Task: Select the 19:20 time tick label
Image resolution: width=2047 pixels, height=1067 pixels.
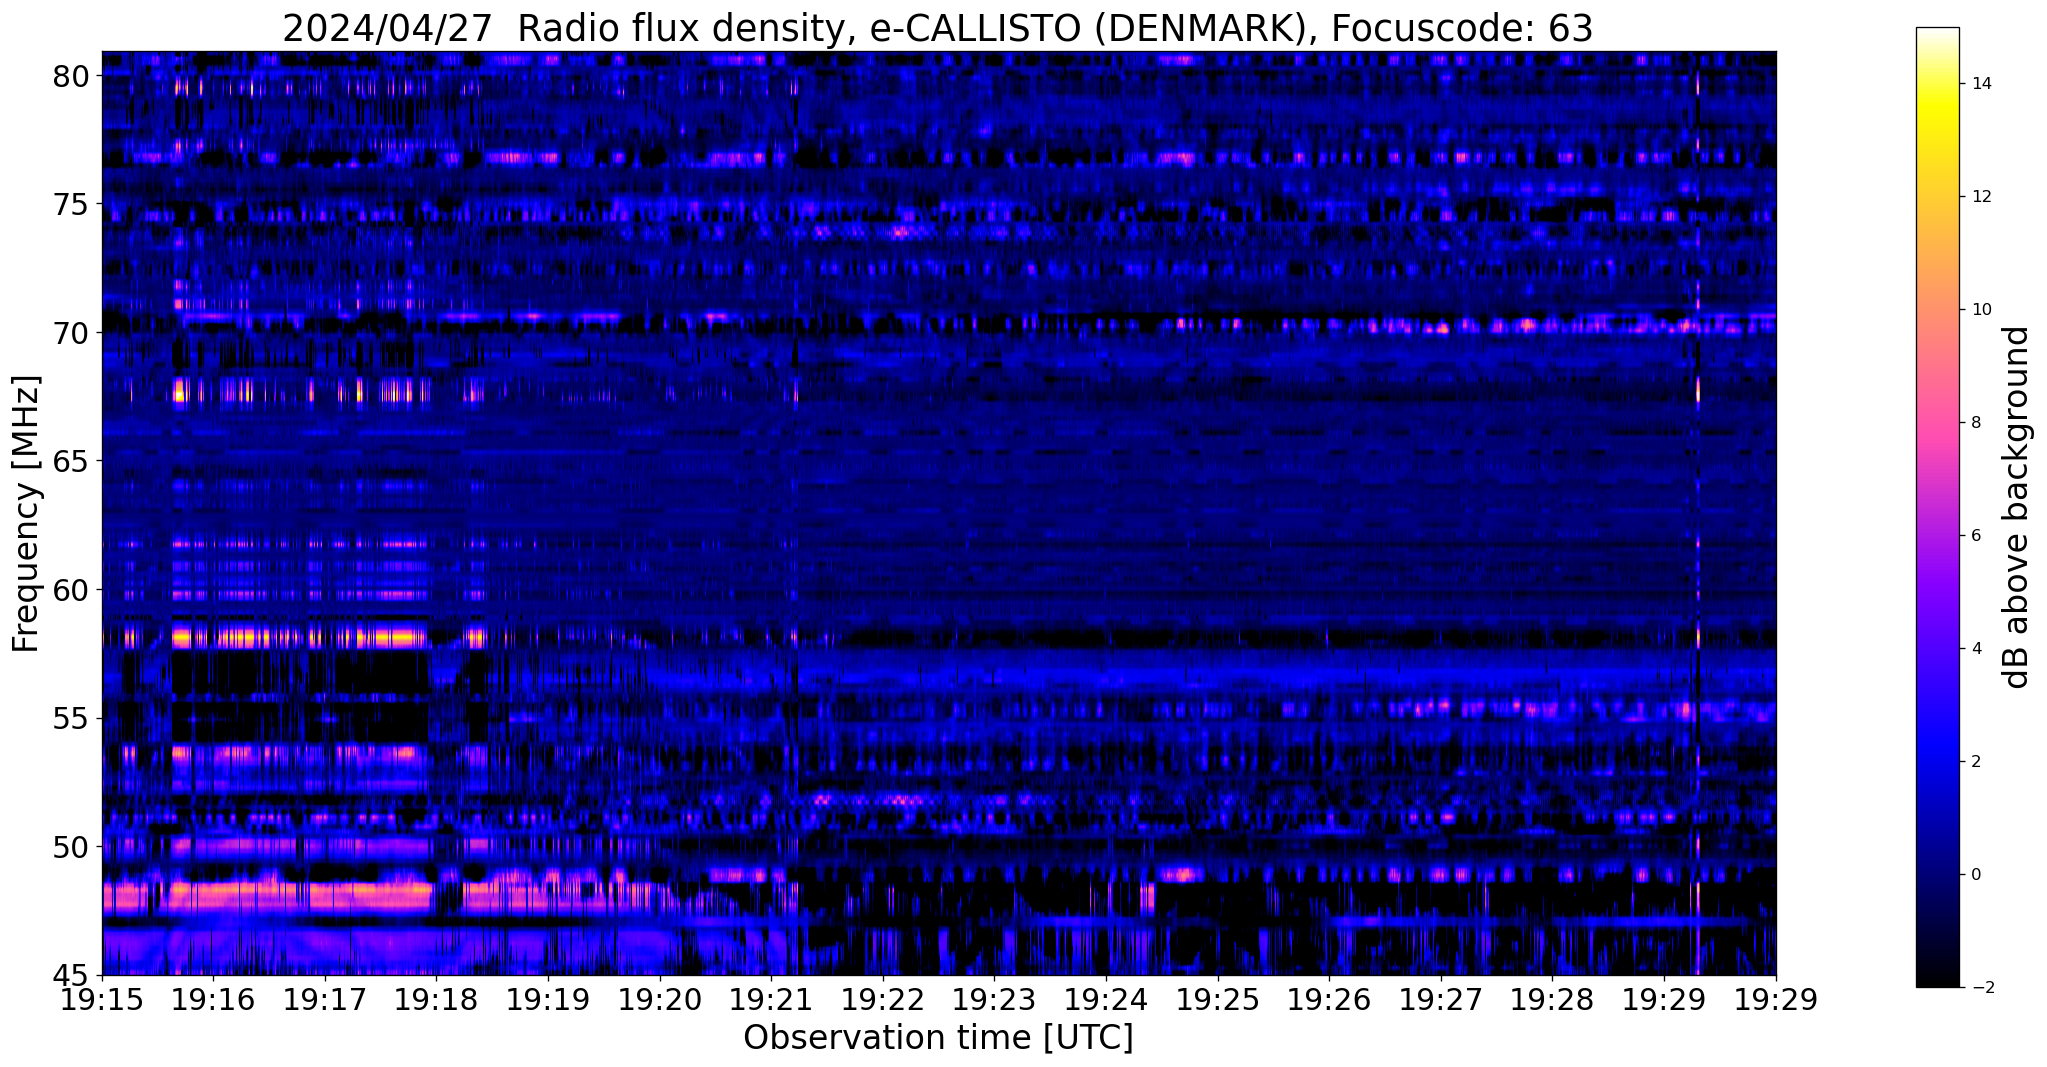Action: 660,999
